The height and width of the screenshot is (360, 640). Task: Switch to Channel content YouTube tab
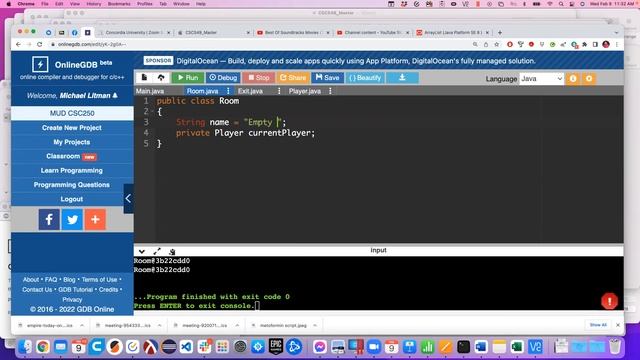click(x=373, y=32)
